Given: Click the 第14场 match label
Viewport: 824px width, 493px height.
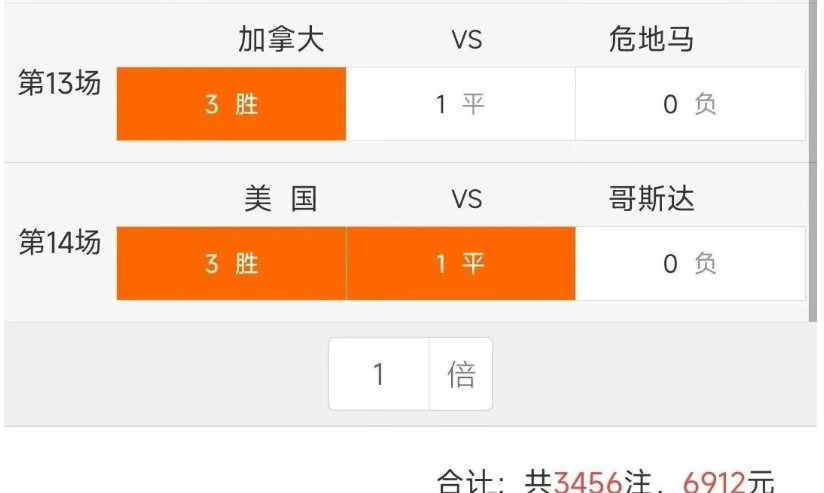Looking at the screenshot, I should point(60,243).
